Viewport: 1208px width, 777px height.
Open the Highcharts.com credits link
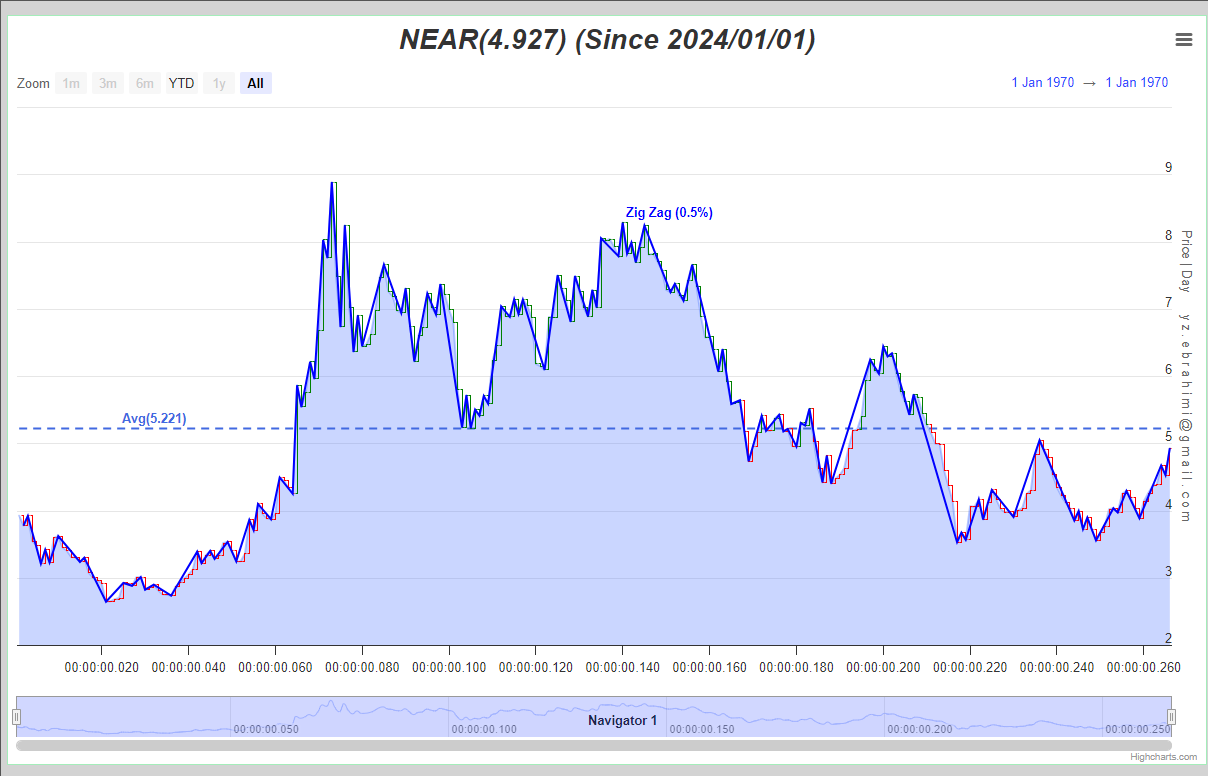1164,757
